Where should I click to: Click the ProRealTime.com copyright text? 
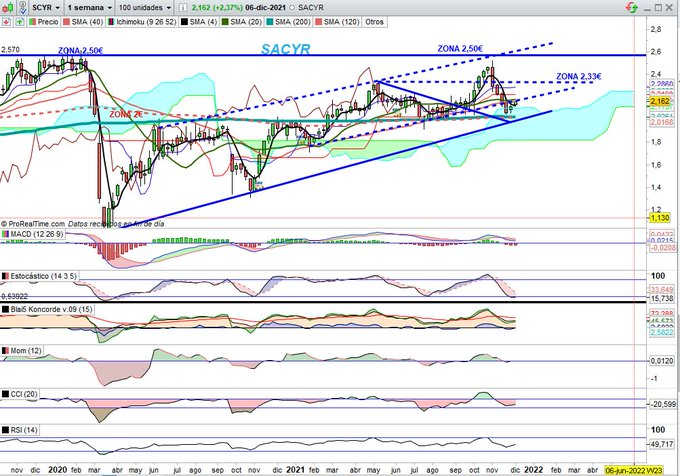(x=33, y=224)
